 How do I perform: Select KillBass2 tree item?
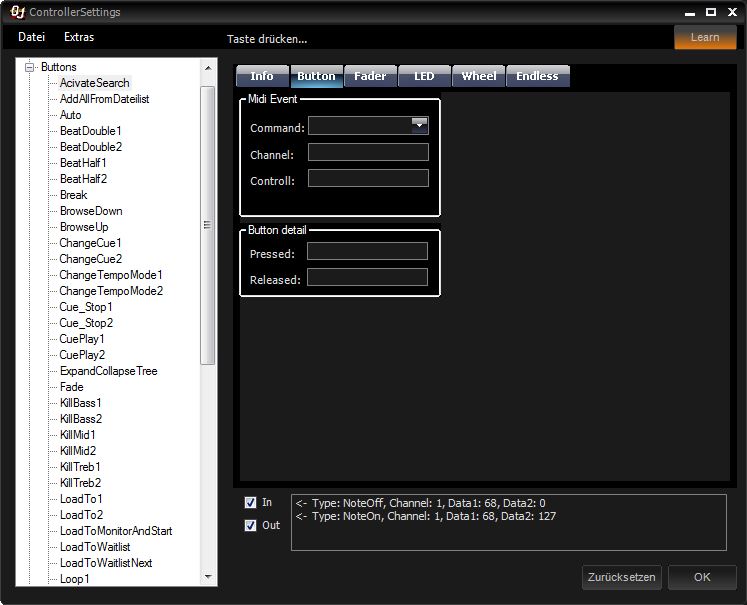[81, 419]
